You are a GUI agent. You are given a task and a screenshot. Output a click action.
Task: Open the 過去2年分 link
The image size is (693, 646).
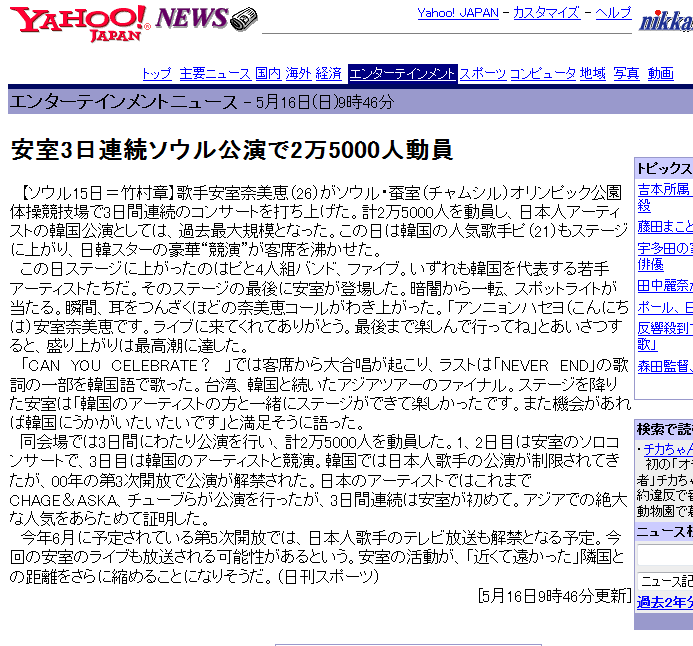[664, 602]
